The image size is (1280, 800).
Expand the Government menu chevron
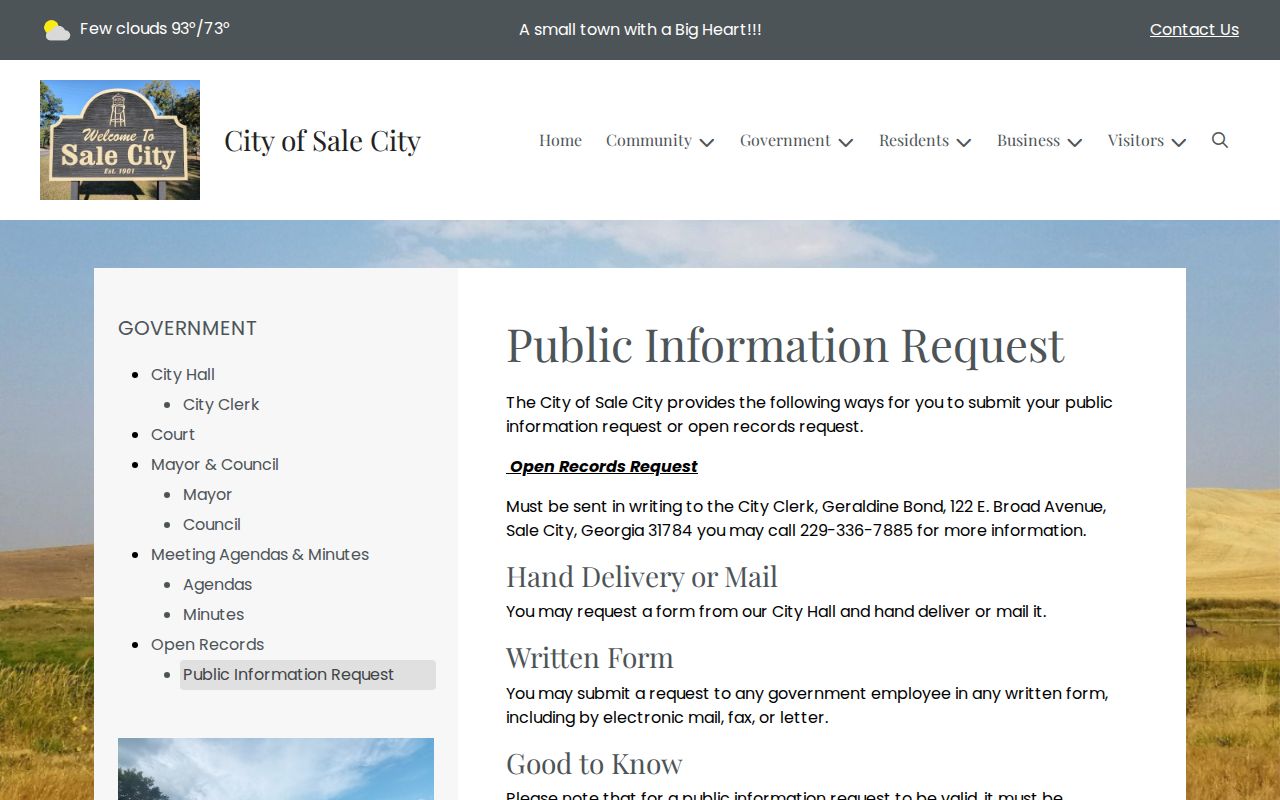[x=846, y=142]
